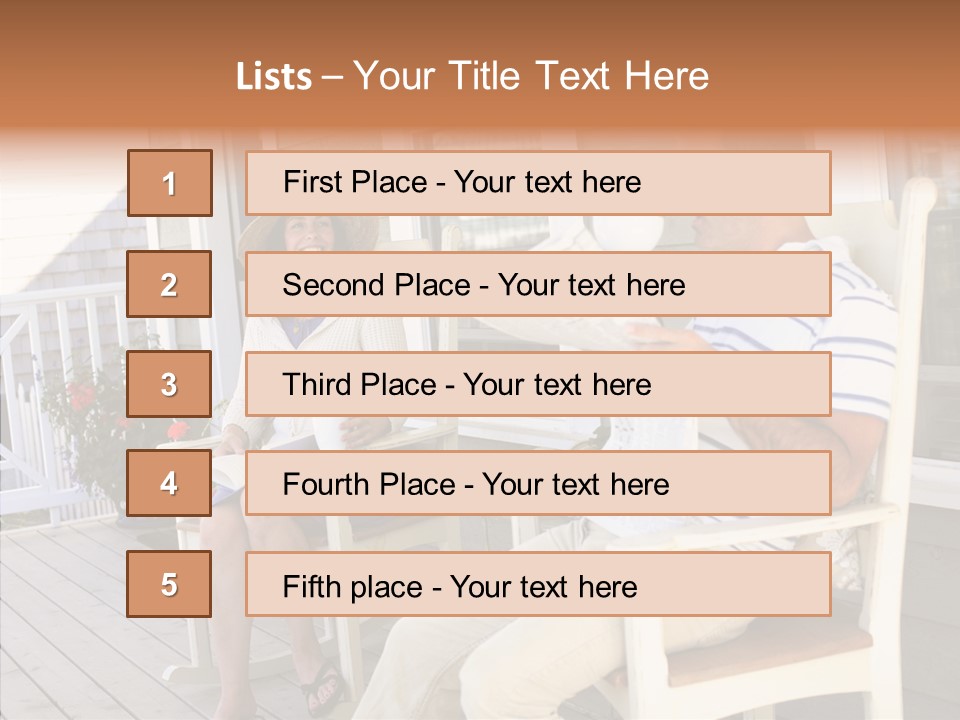Select the "Your Title Text Here" title text
The image size is (960, 720).
531,77
